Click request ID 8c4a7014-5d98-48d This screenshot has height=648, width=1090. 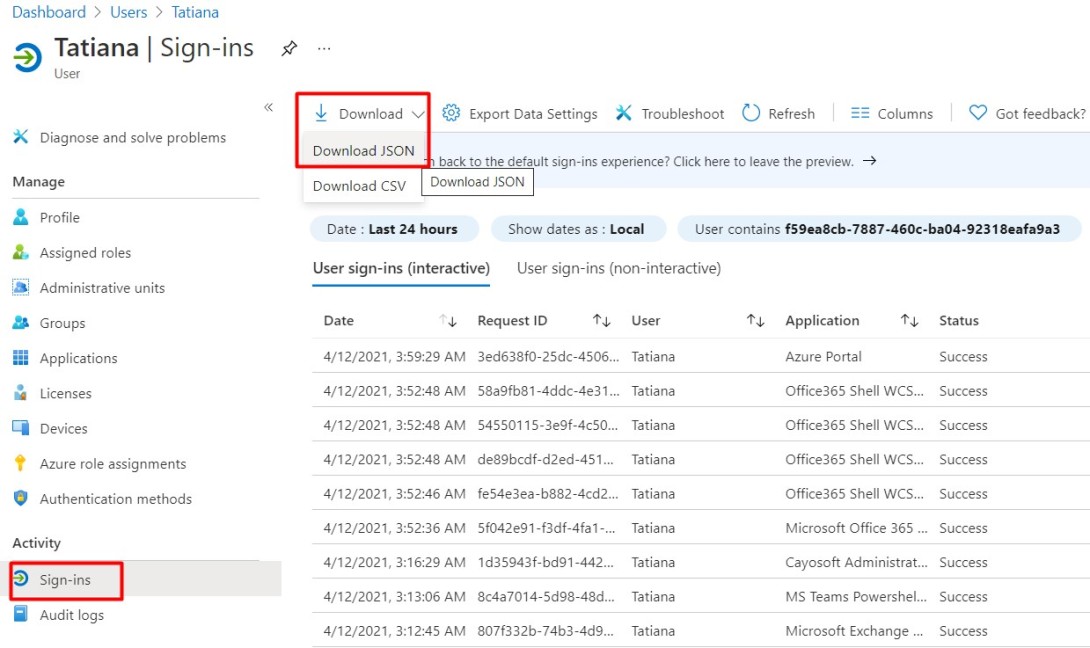(546, 597)
